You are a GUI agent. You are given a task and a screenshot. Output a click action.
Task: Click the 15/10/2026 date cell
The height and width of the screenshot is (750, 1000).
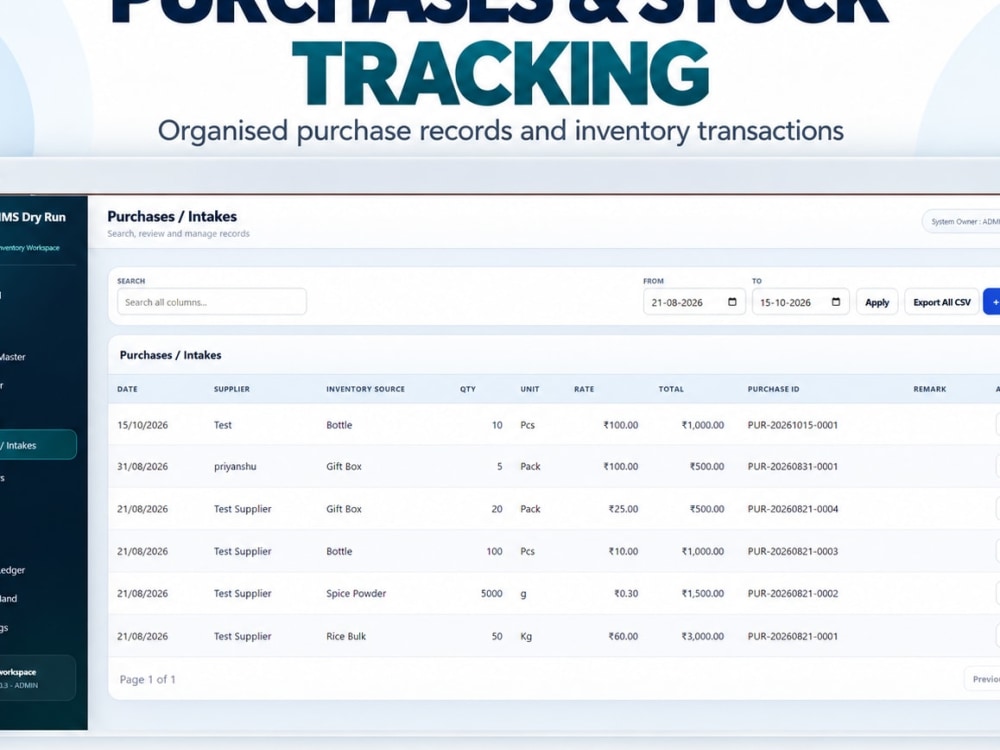[143, 425]
